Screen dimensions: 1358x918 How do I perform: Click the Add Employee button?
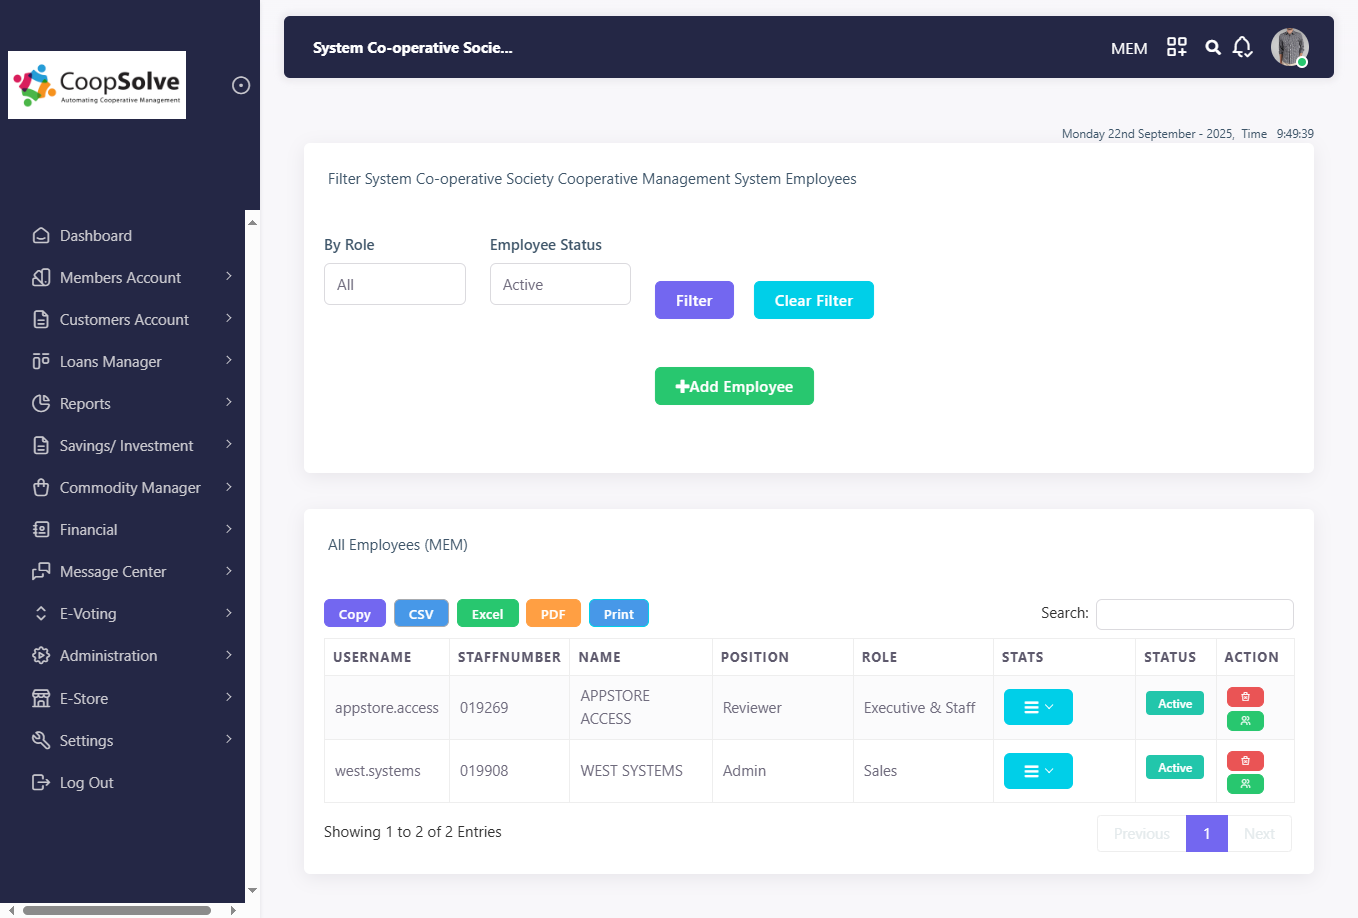pyautogui.click(x=734, y=386)
